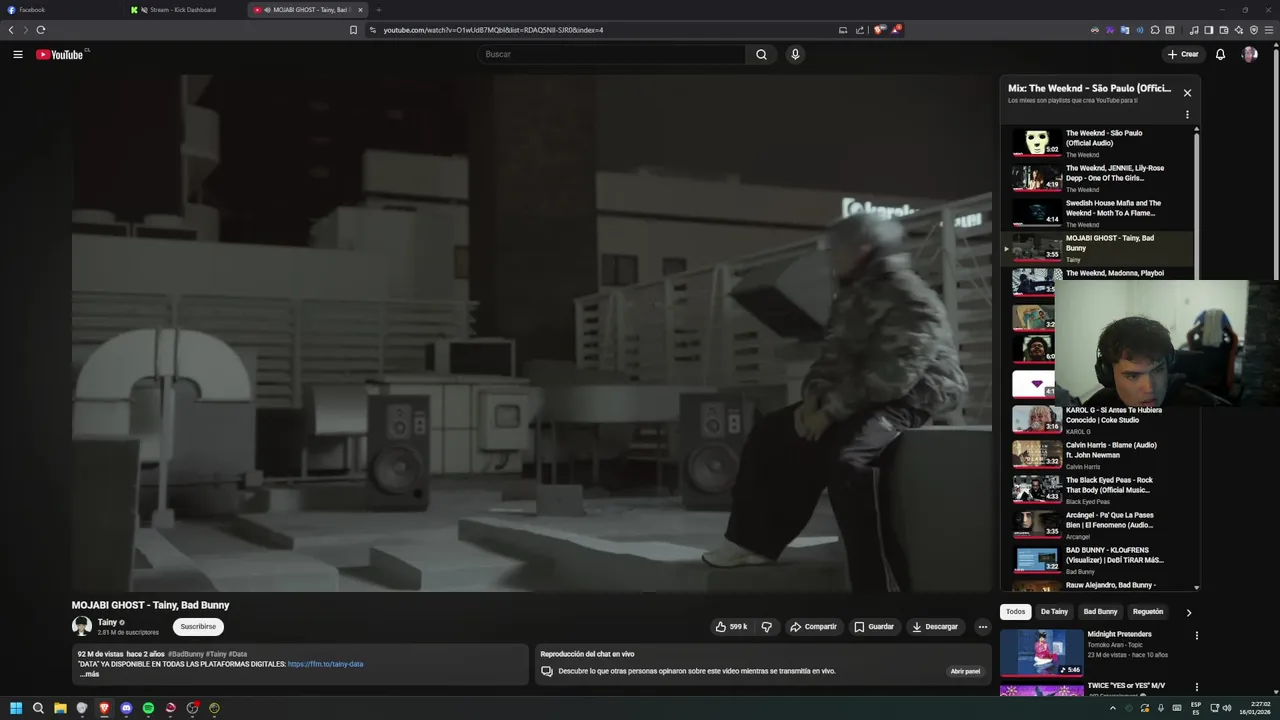Open Brave wallet icon
1280x720 pixels.
coord(1224,30)
